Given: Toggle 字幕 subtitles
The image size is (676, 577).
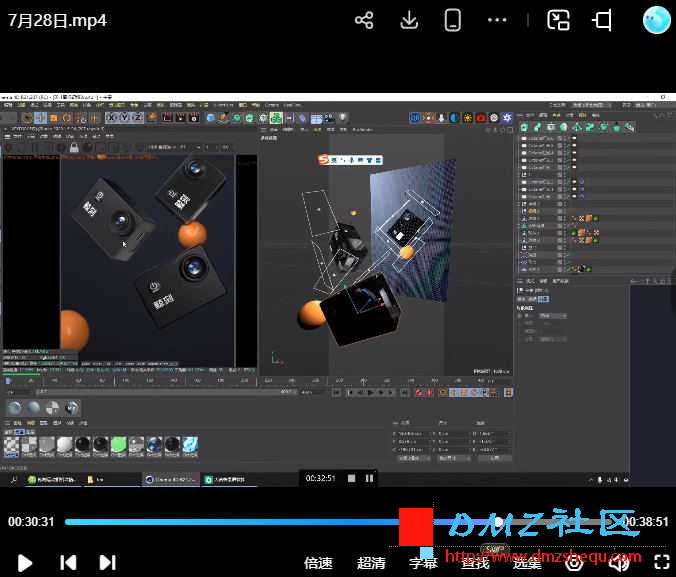Looking at the screenshot, I should [x=424, y=562].
